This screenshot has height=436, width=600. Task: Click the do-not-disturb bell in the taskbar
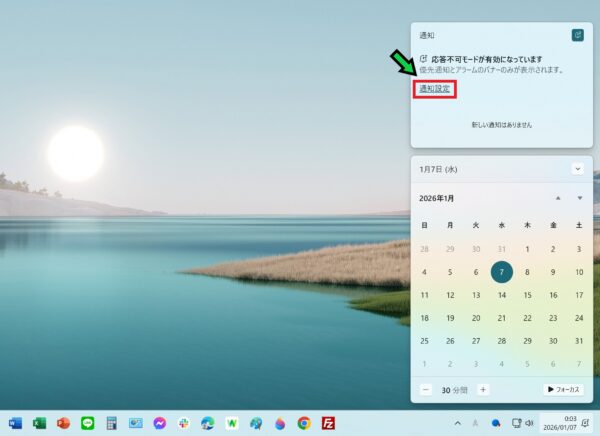(585, 423)
